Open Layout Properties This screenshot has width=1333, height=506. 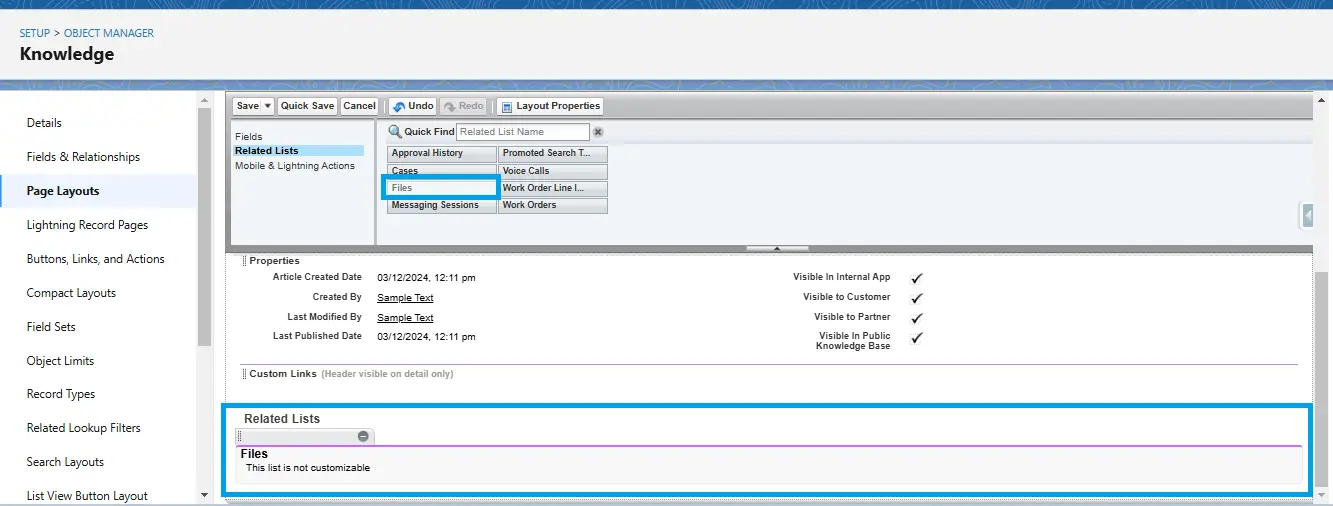tap(550, 106)
